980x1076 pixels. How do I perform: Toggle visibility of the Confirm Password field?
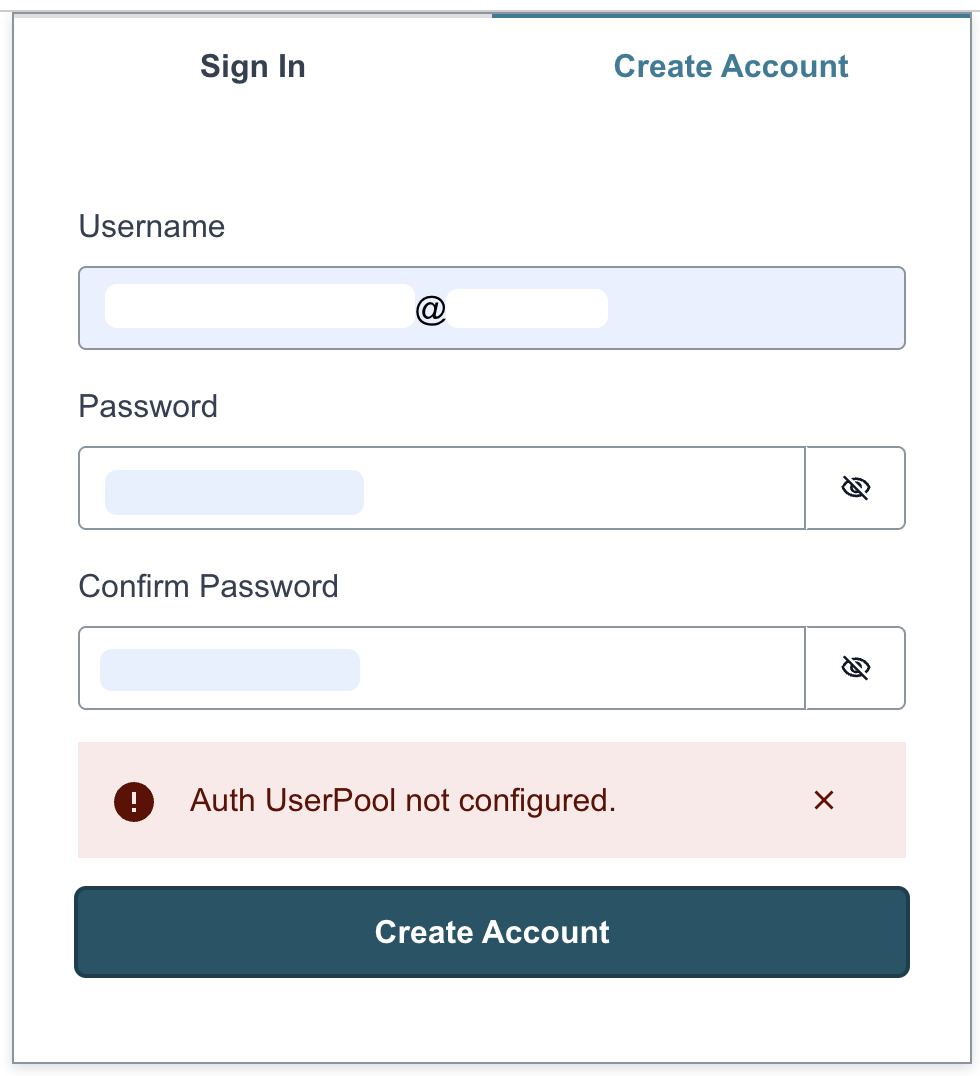pos(855,668)
